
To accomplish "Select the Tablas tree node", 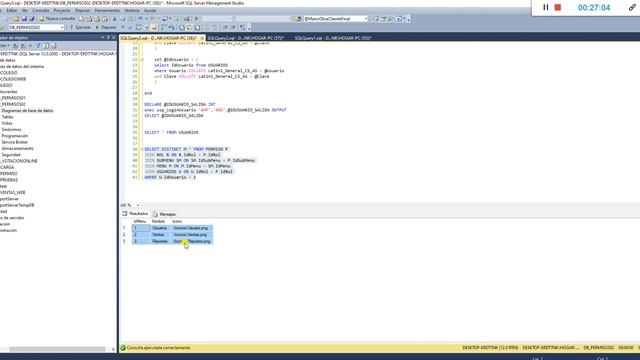I will pos(7,117).
